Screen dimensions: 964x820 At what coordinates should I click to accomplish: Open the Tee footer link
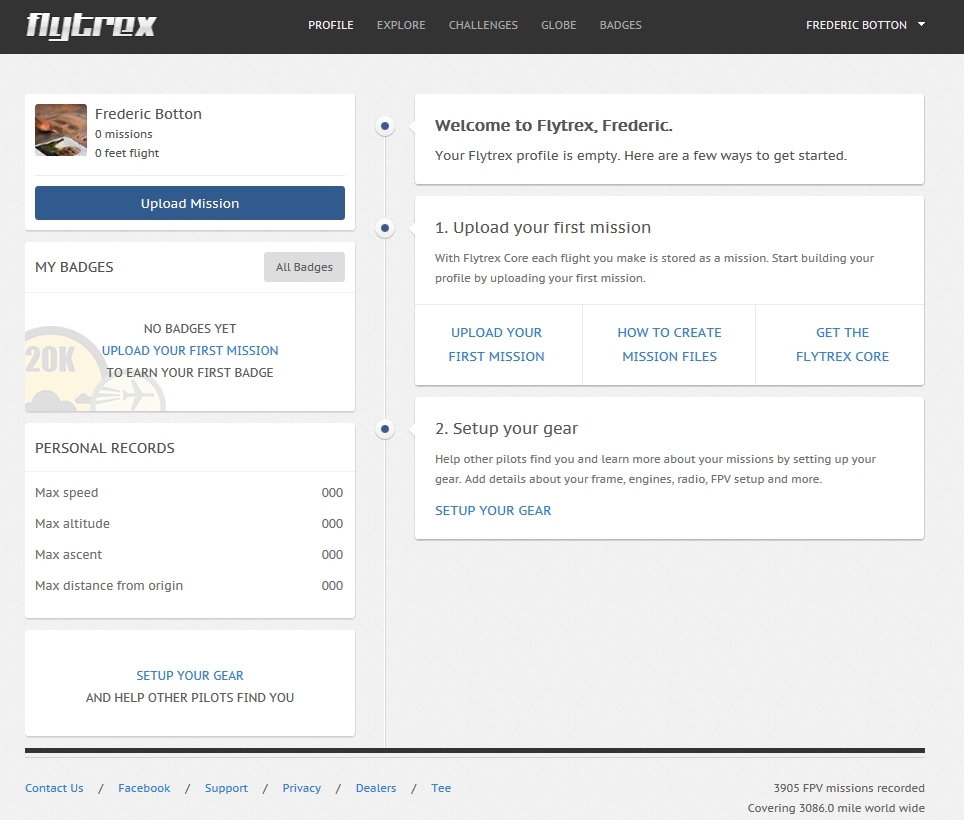click(x=441, y=788)
